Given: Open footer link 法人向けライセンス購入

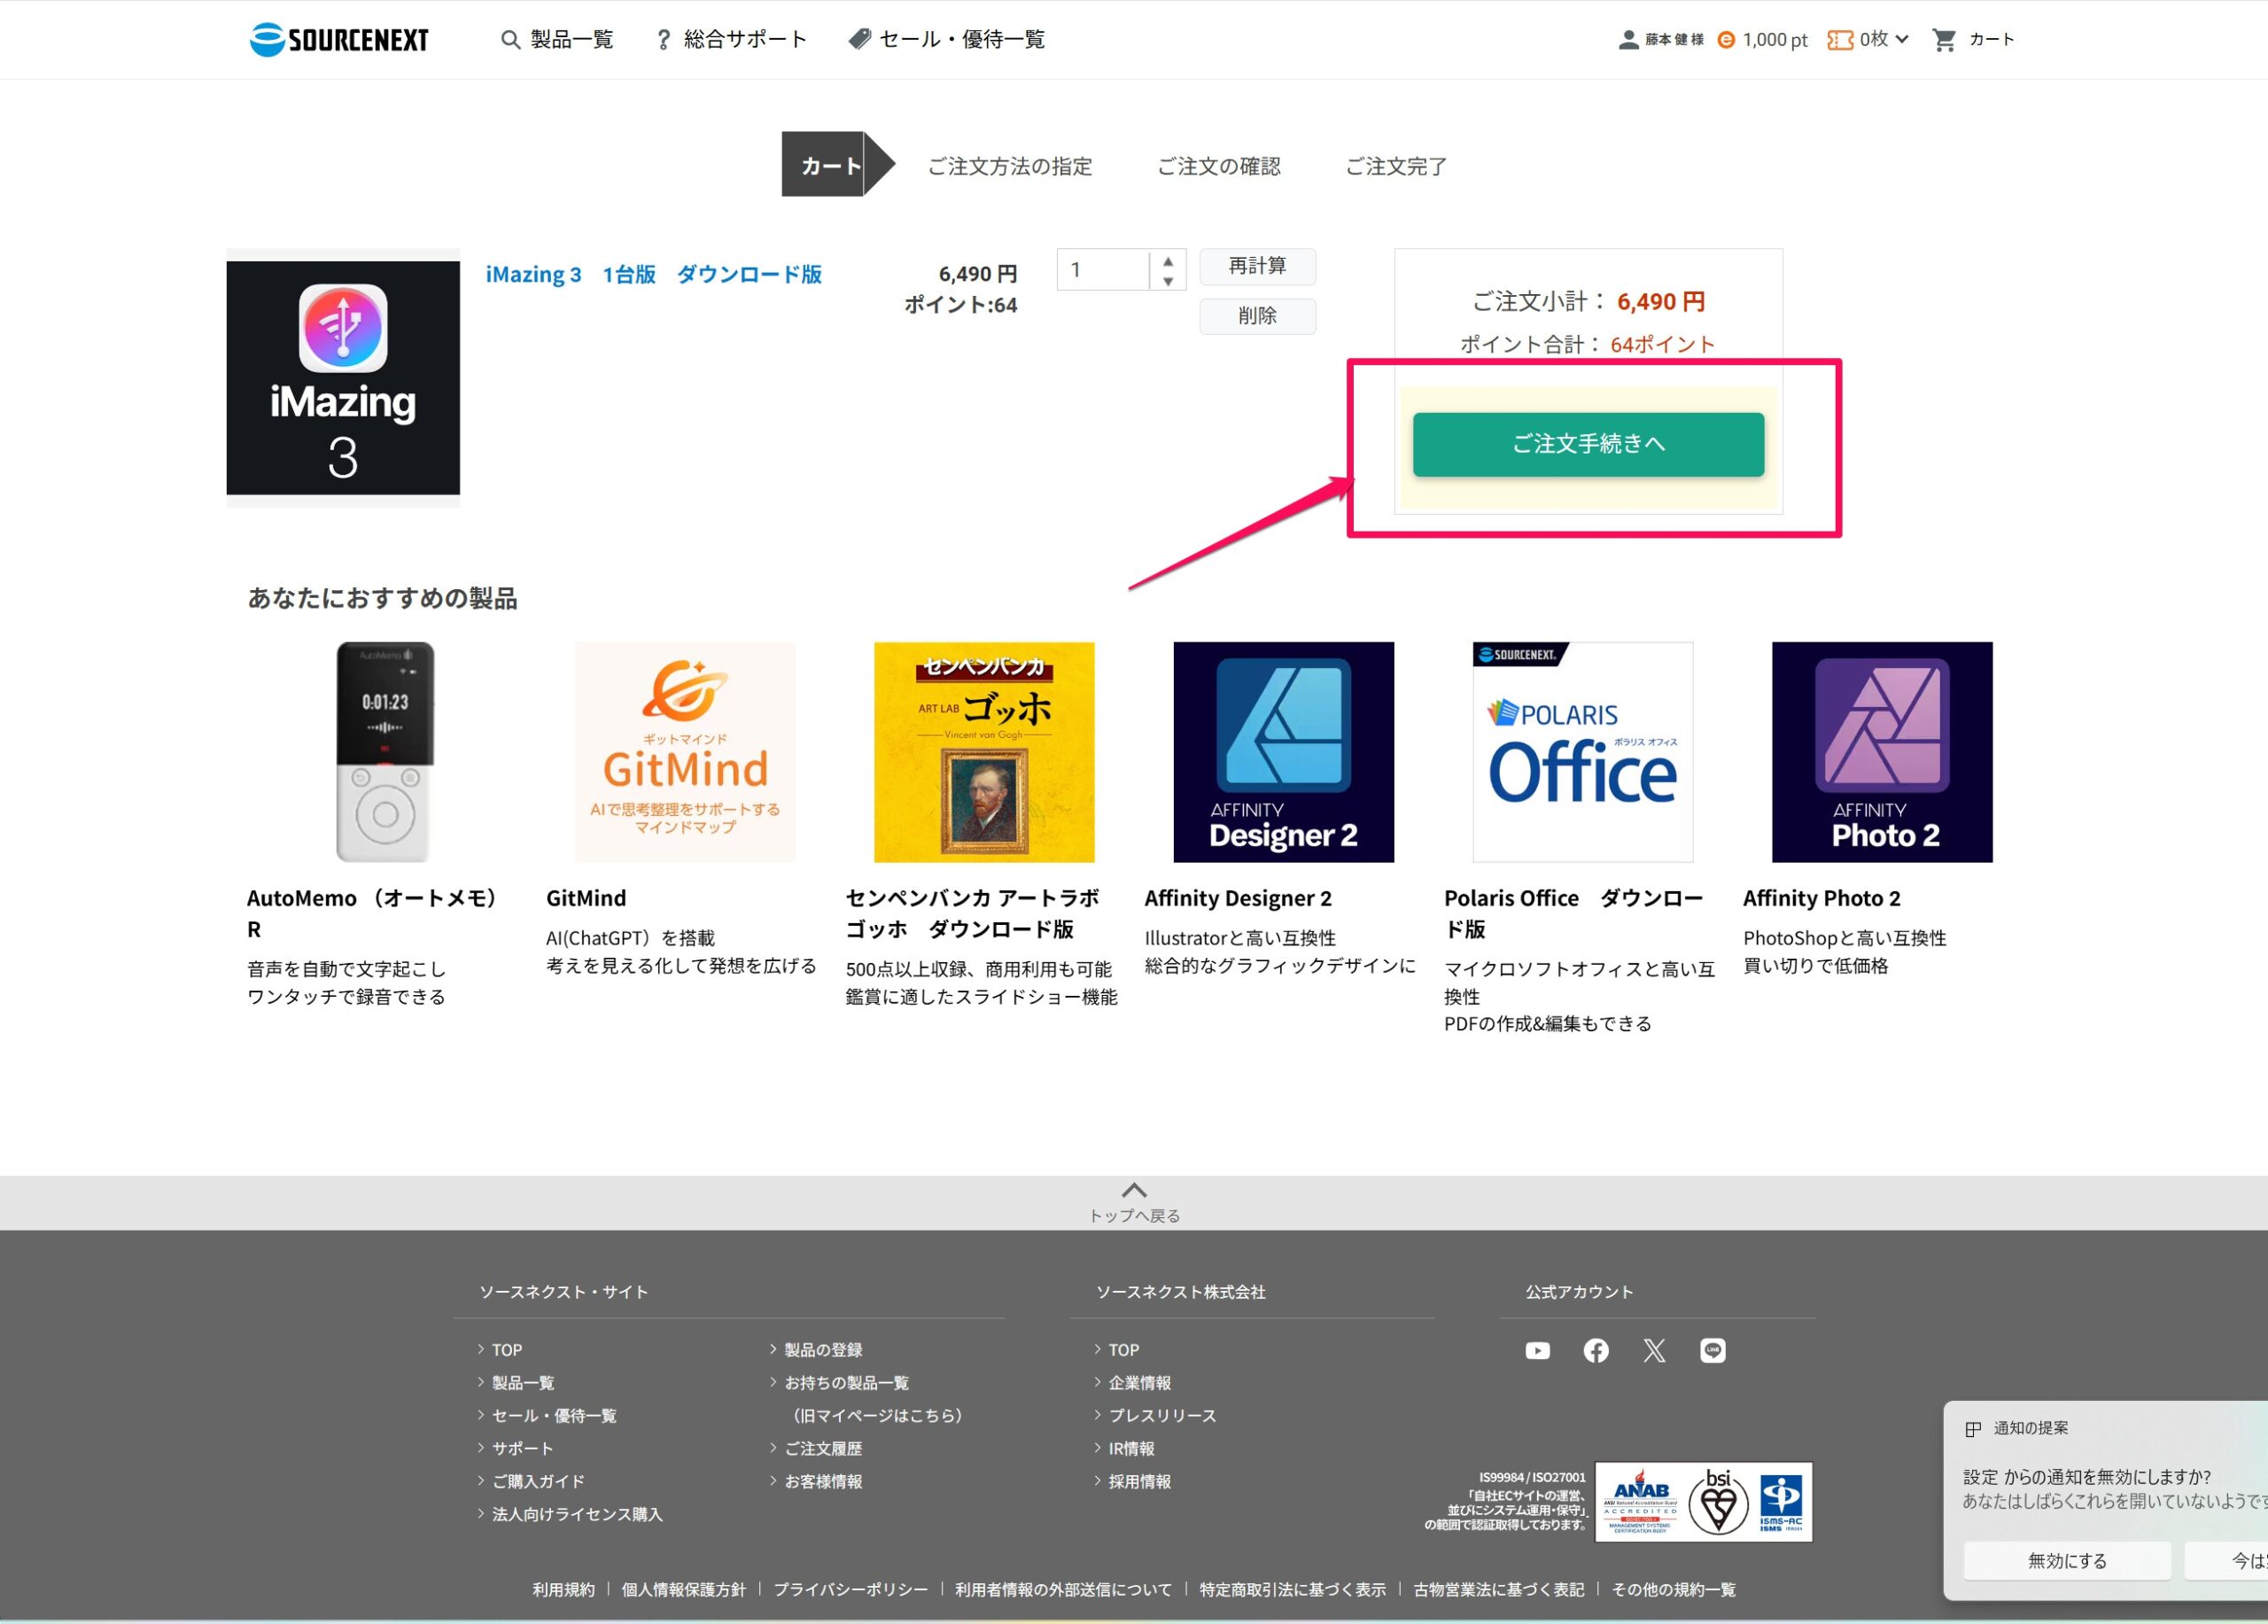Looking at the screenshot, I should pos(577,1515).
